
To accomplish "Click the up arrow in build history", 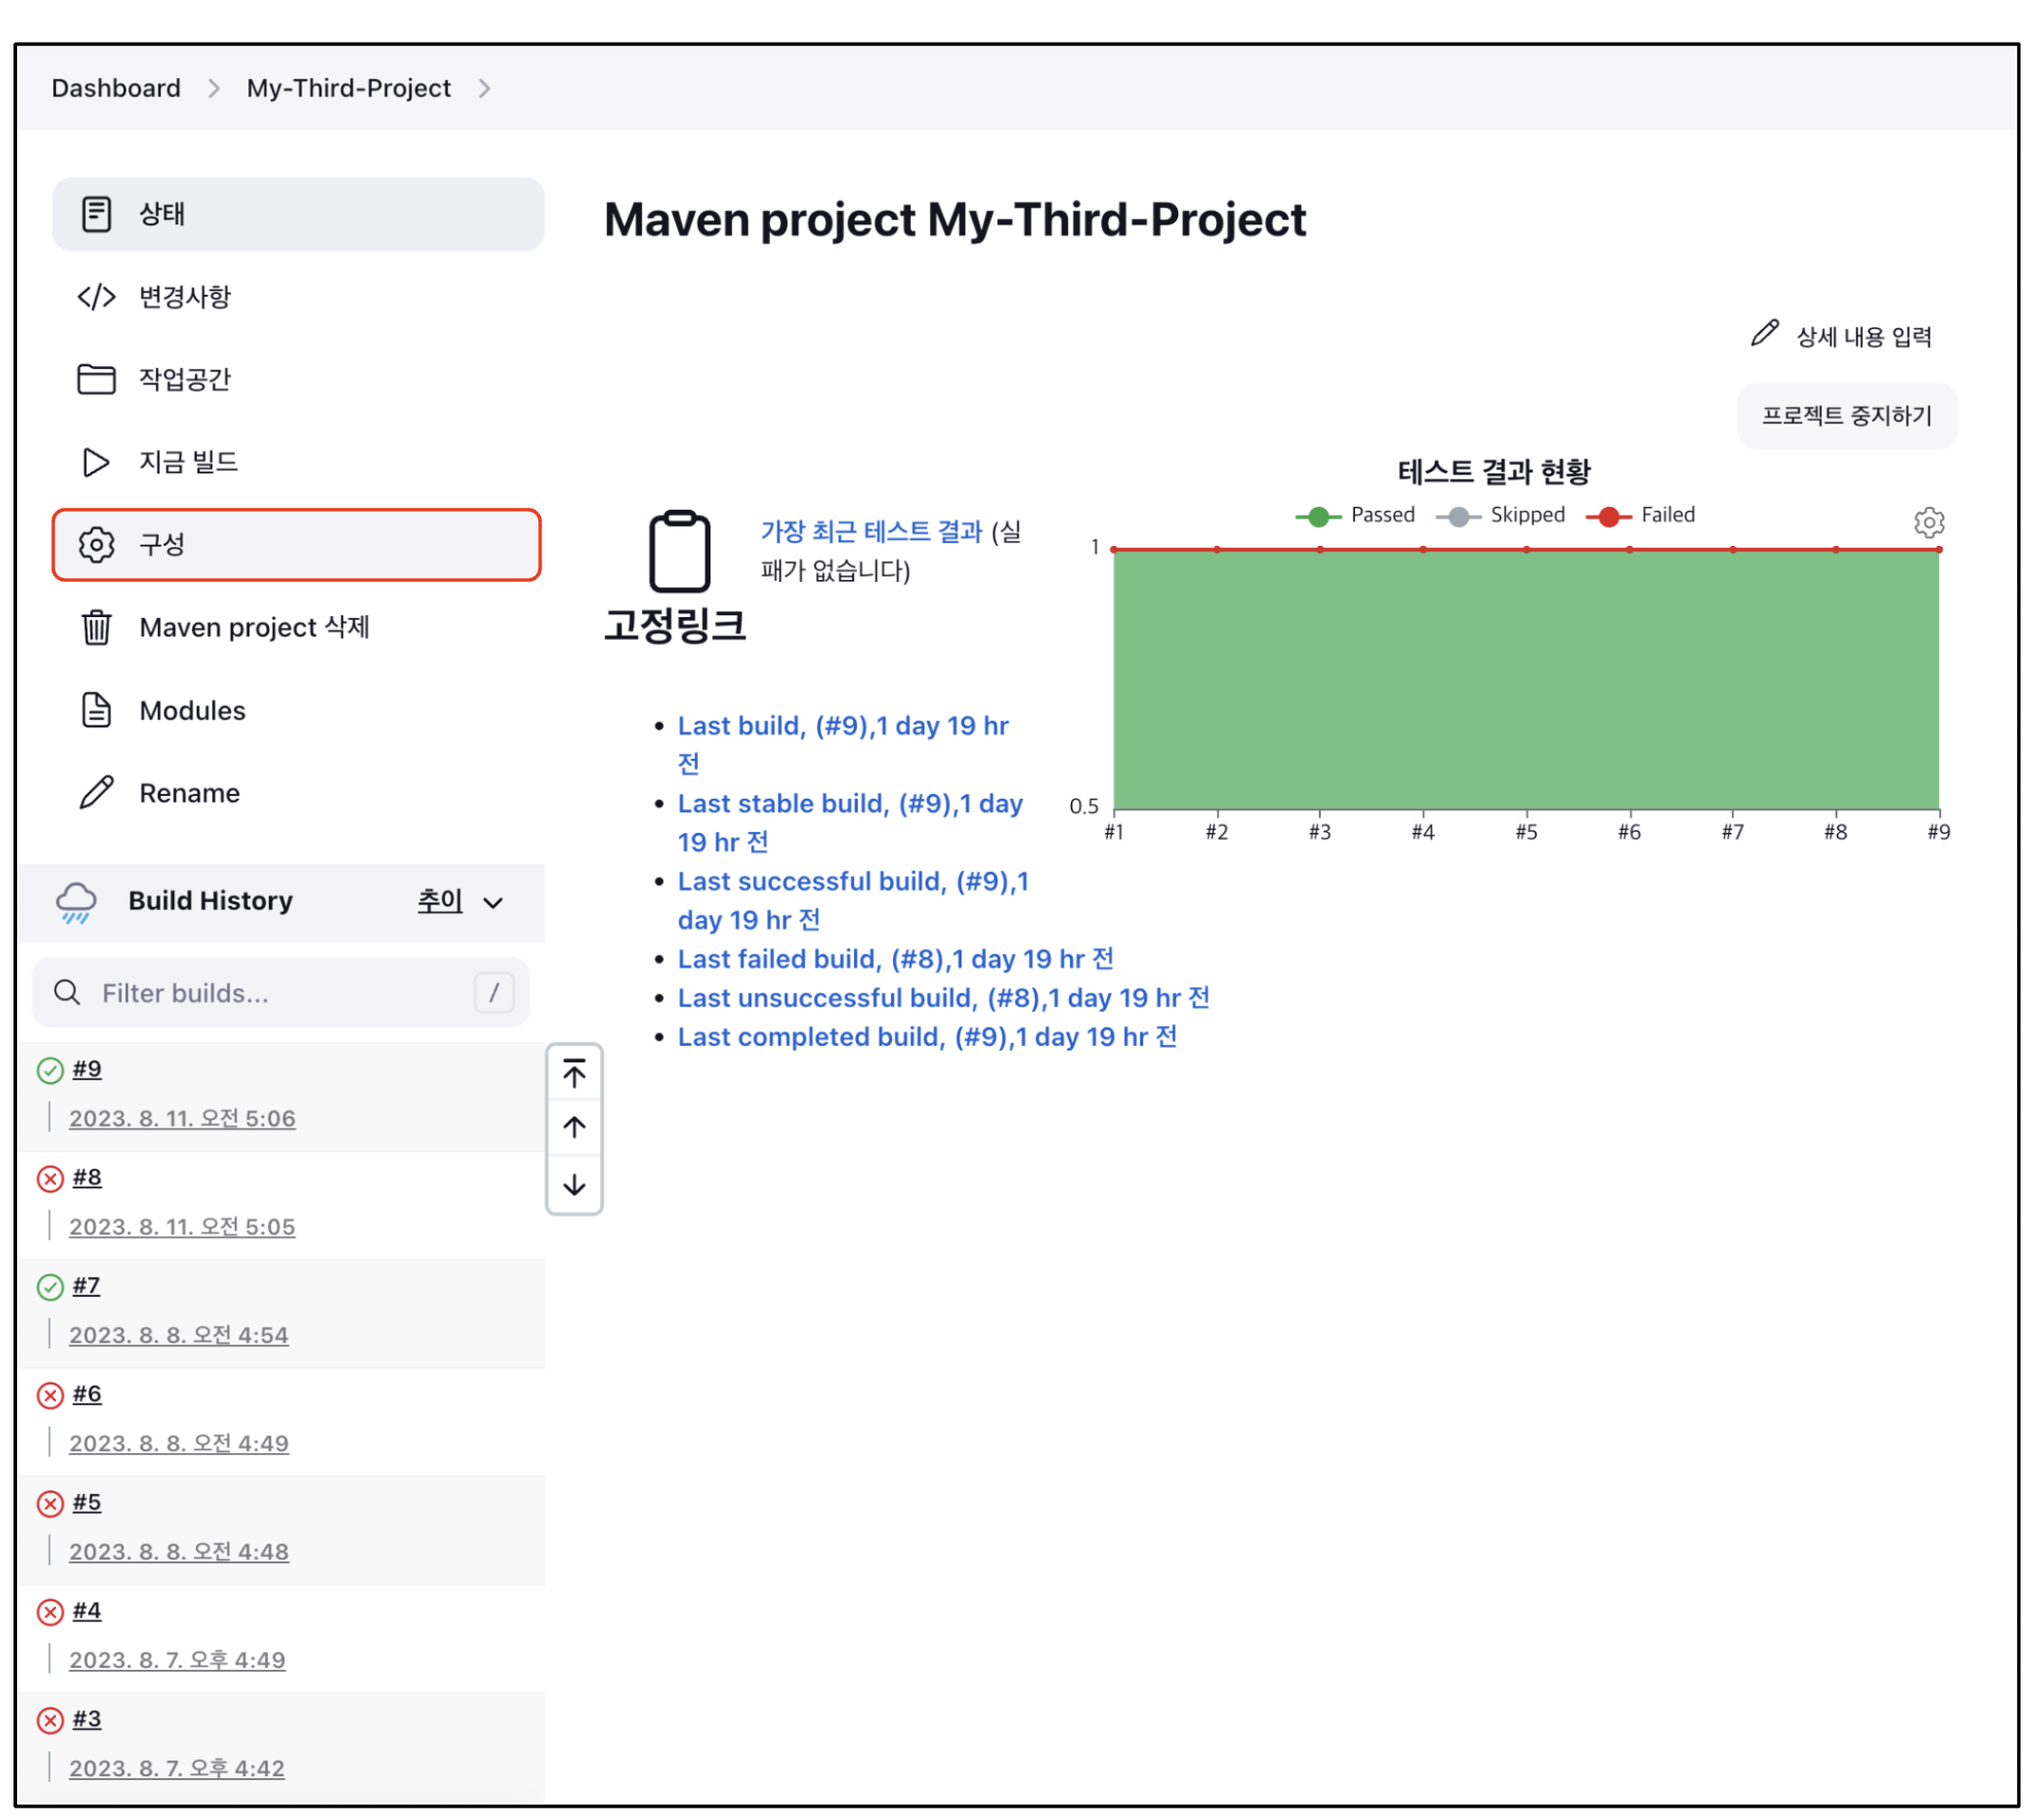I will tap(574, 1128).
